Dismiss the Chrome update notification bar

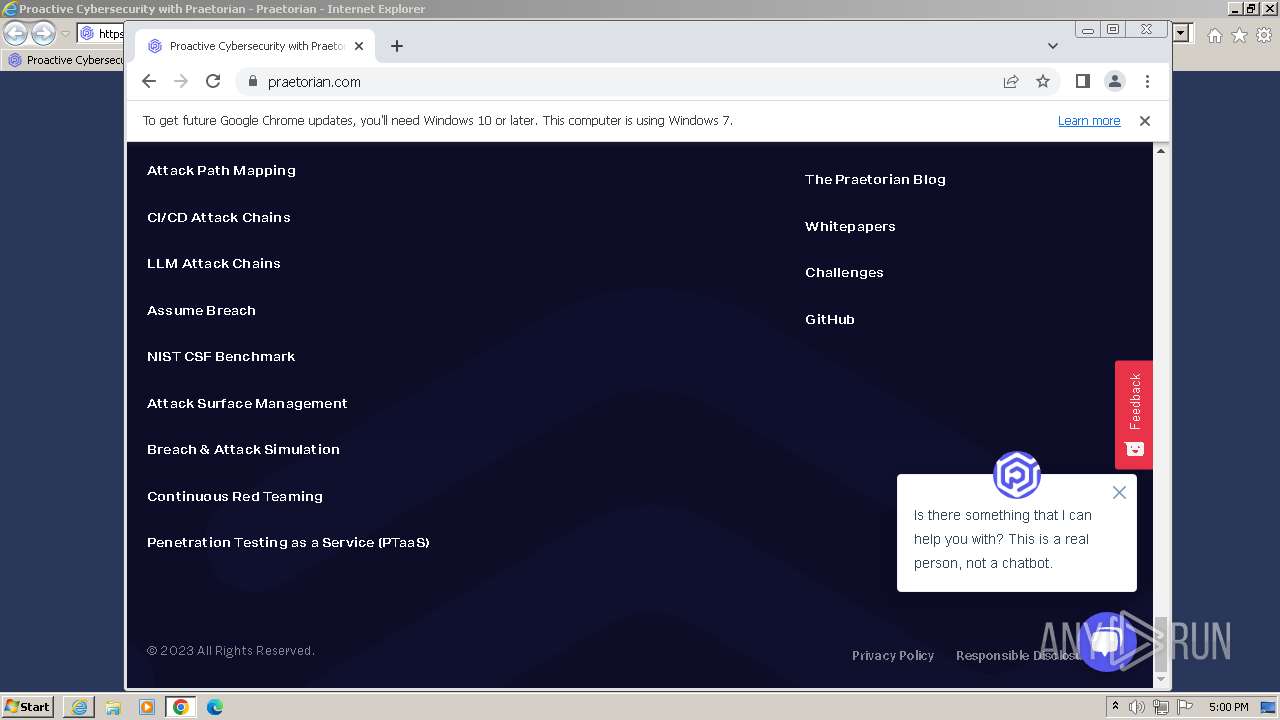pyautogui.click(x=1145, y=121)
